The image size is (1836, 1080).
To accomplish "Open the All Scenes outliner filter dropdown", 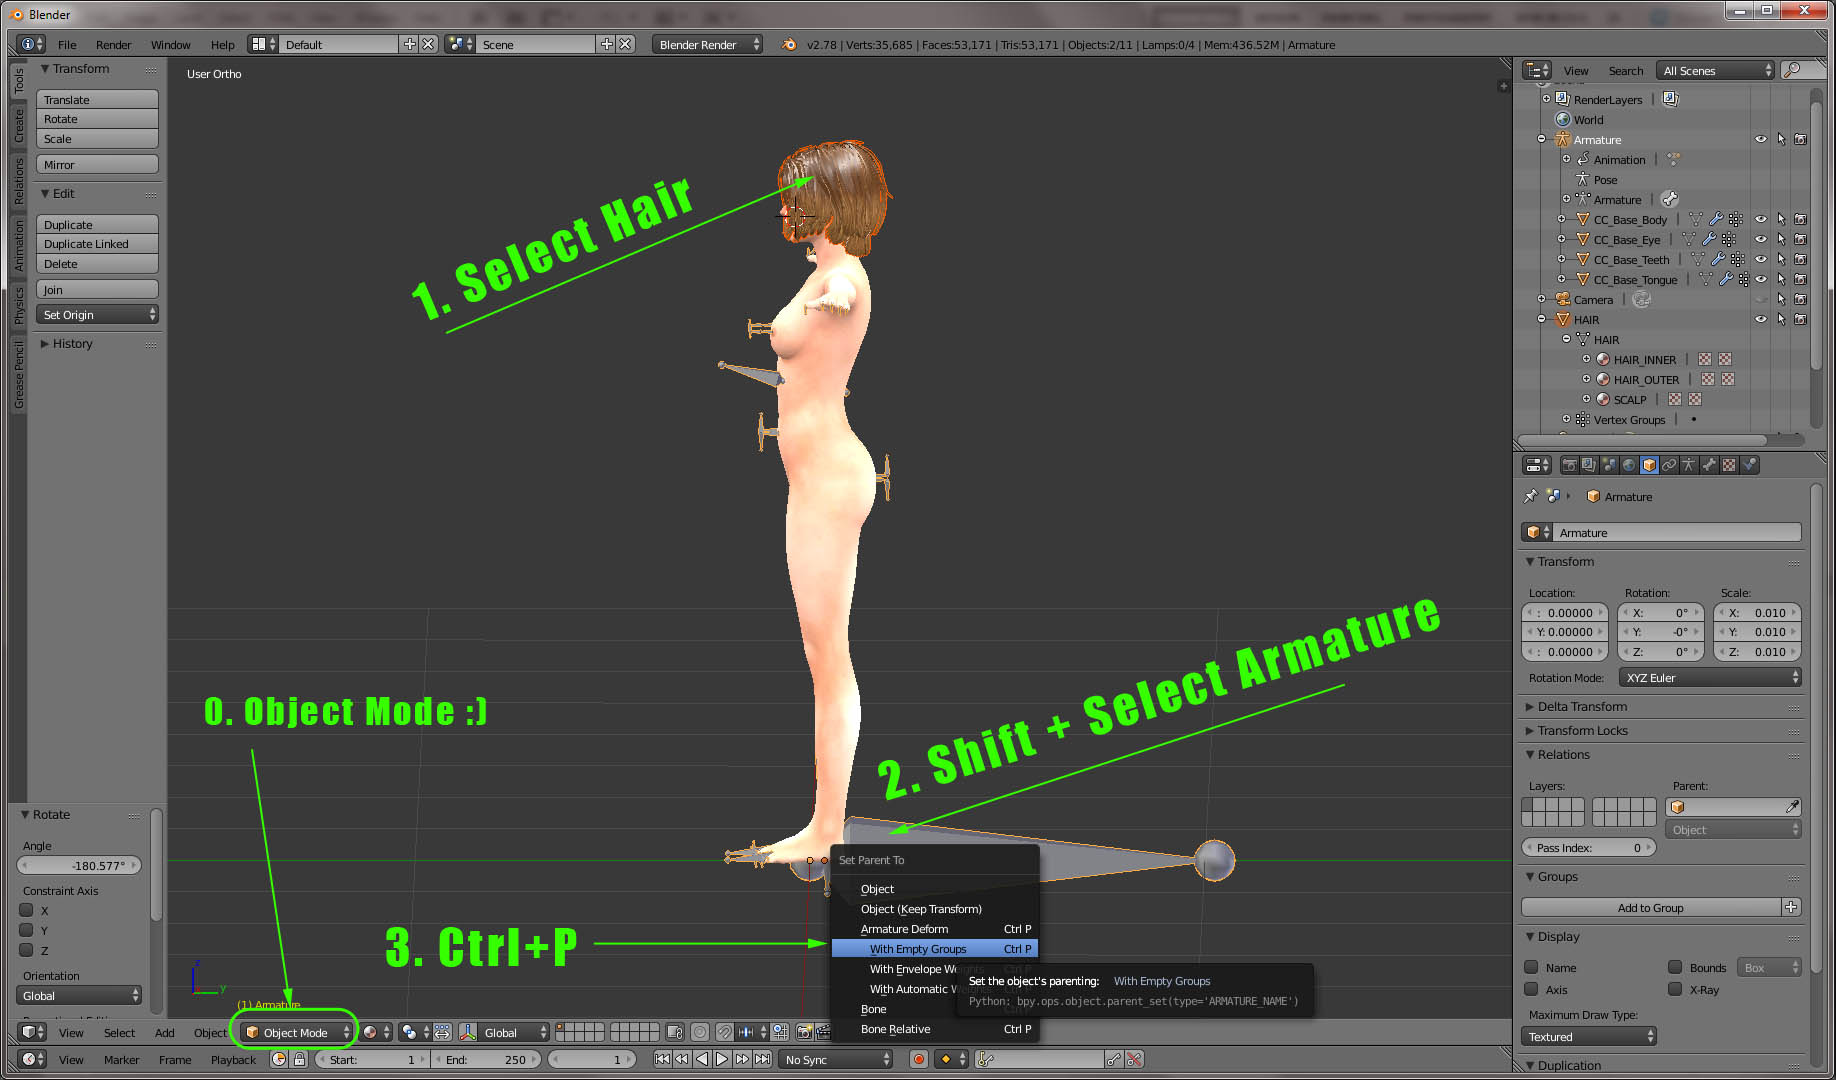I will (x=1715, y=70).
